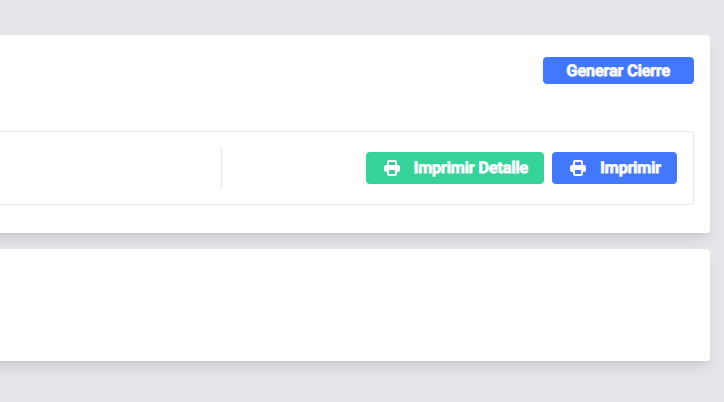Screen dimensions: 724x402
Task: Click the white space beneath the bordered inner panel
Action: tap(350, 219)
